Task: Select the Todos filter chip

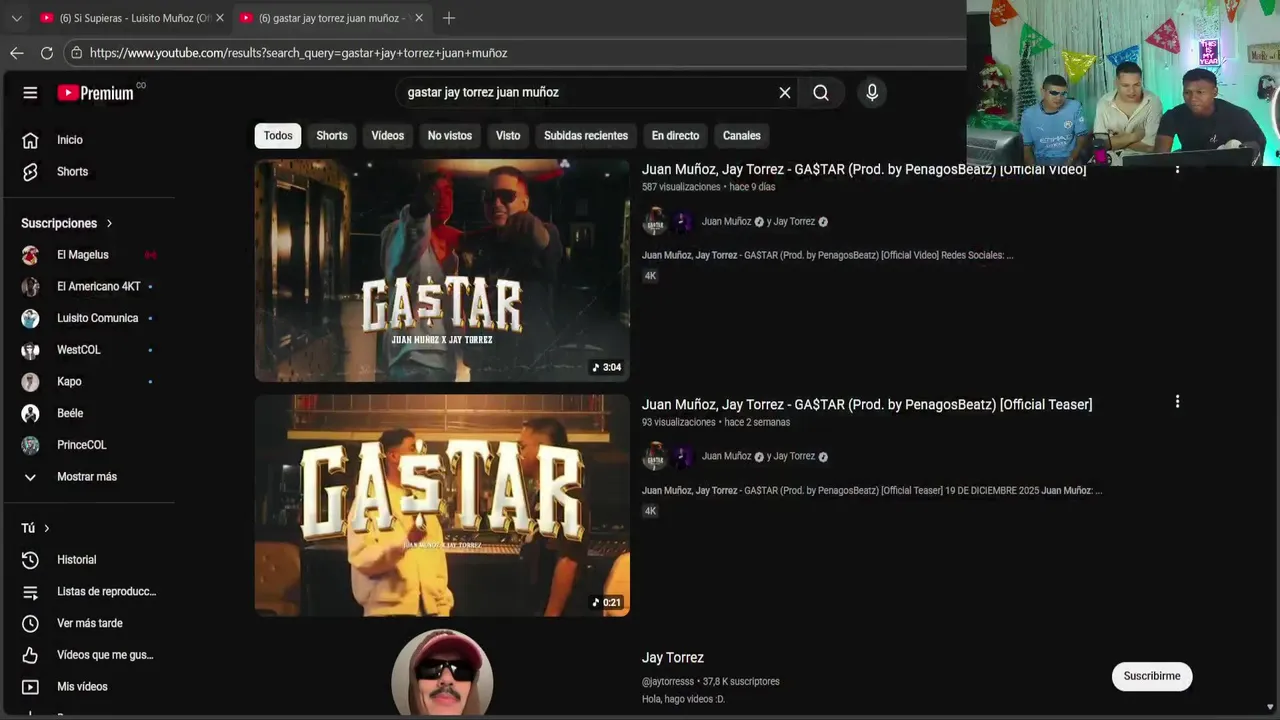Action: click(278, 136)
